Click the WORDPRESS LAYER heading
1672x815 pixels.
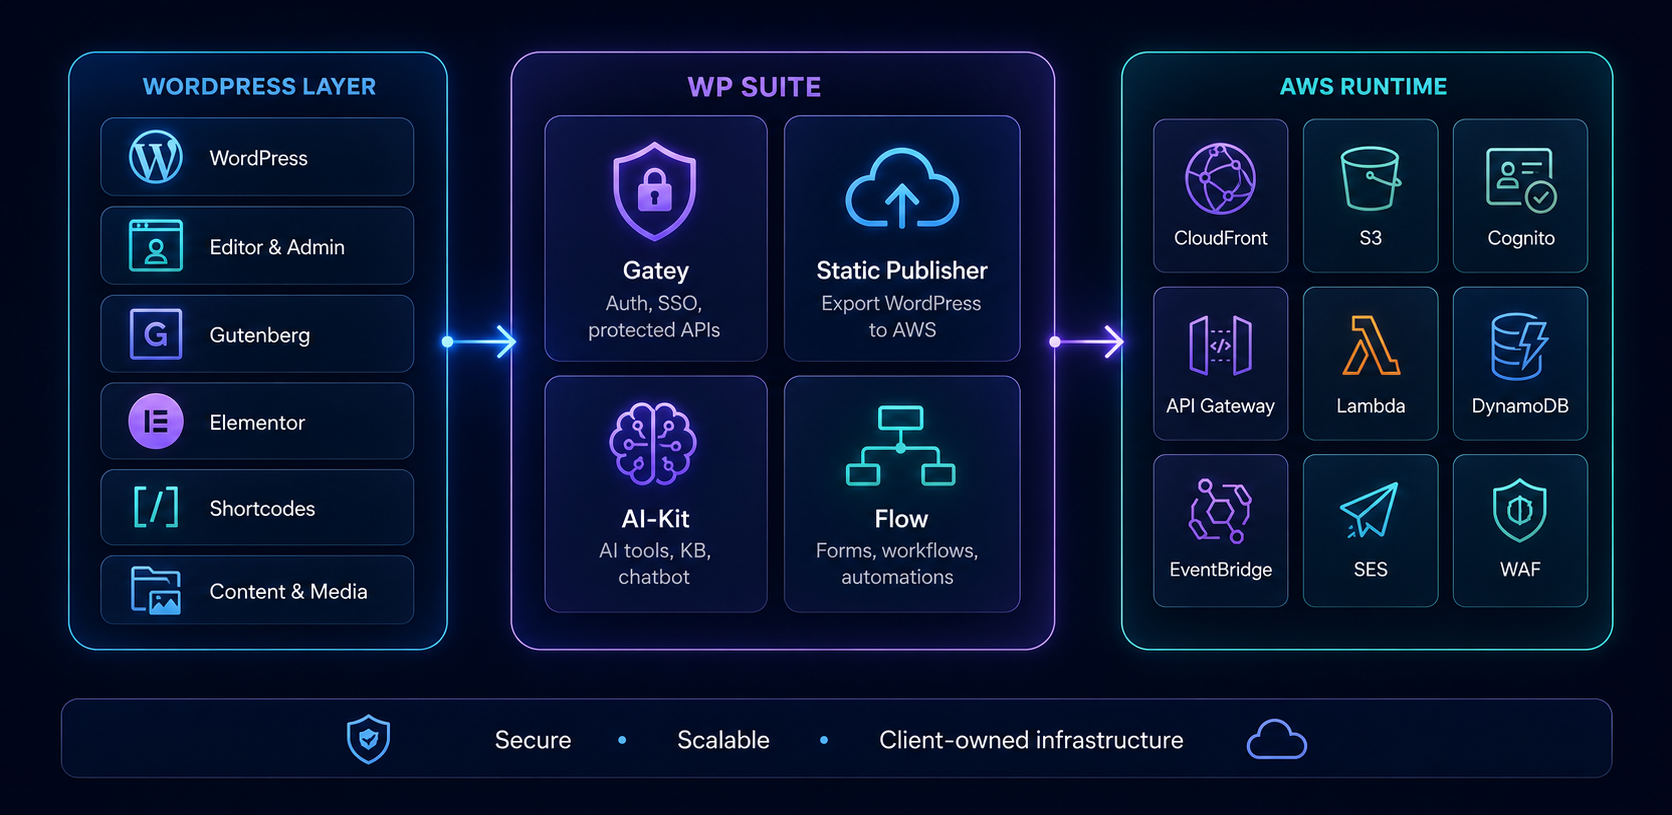259,87
